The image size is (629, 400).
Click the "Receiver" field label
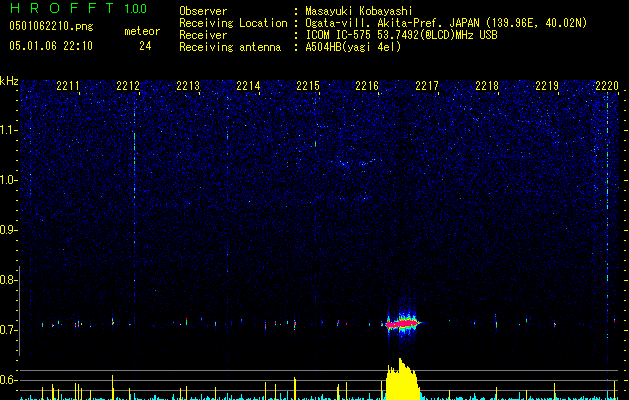point(203,35)
